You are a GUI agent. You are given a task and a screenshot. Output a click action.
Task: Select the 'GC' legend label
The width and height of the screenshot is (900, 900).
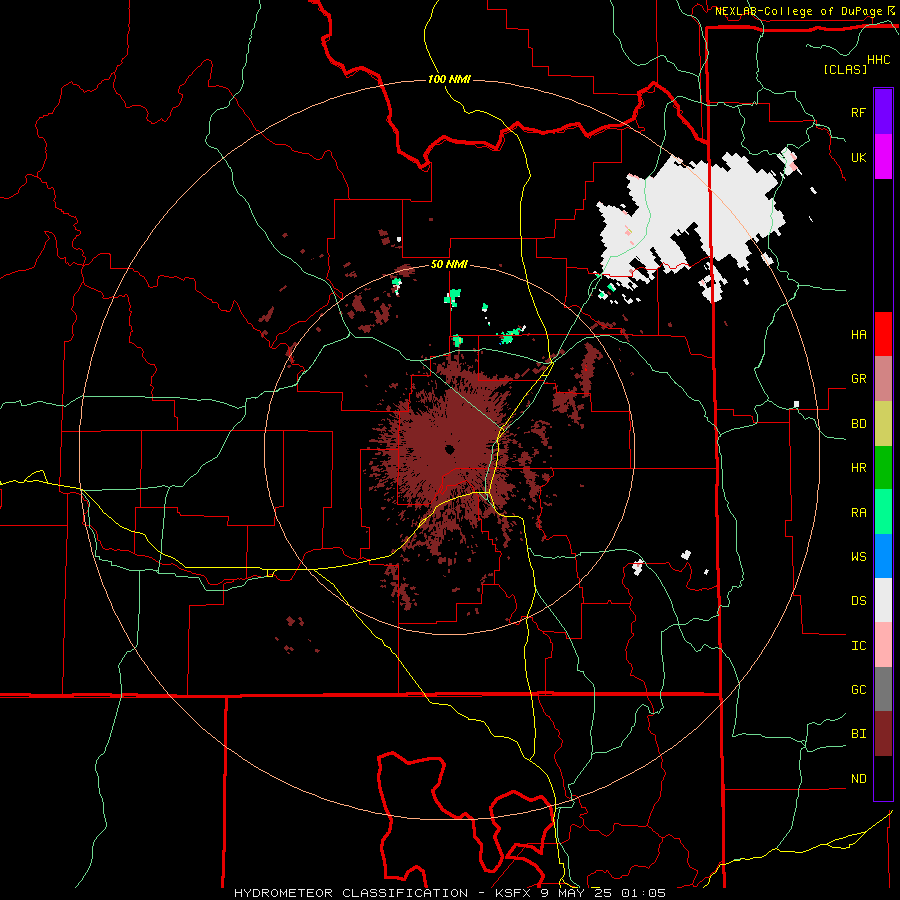point(858,690)
